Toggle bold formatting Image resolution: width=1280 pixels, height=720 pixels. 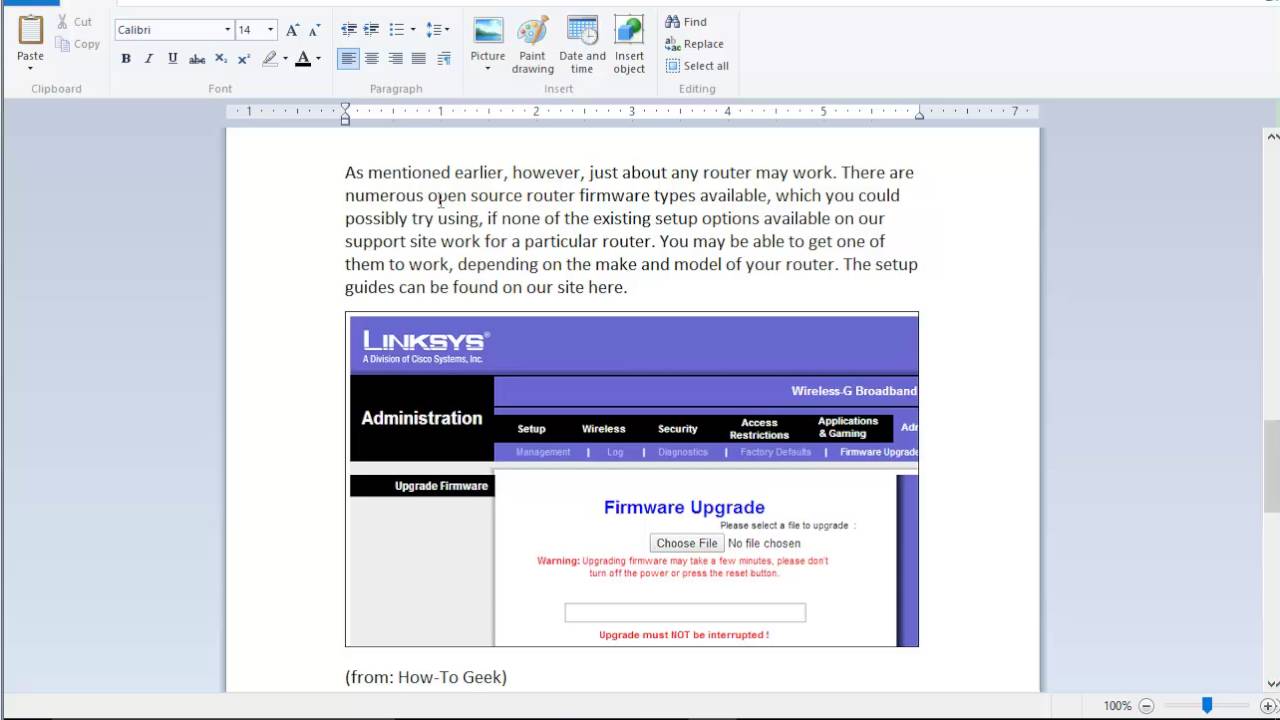(126, 59)
